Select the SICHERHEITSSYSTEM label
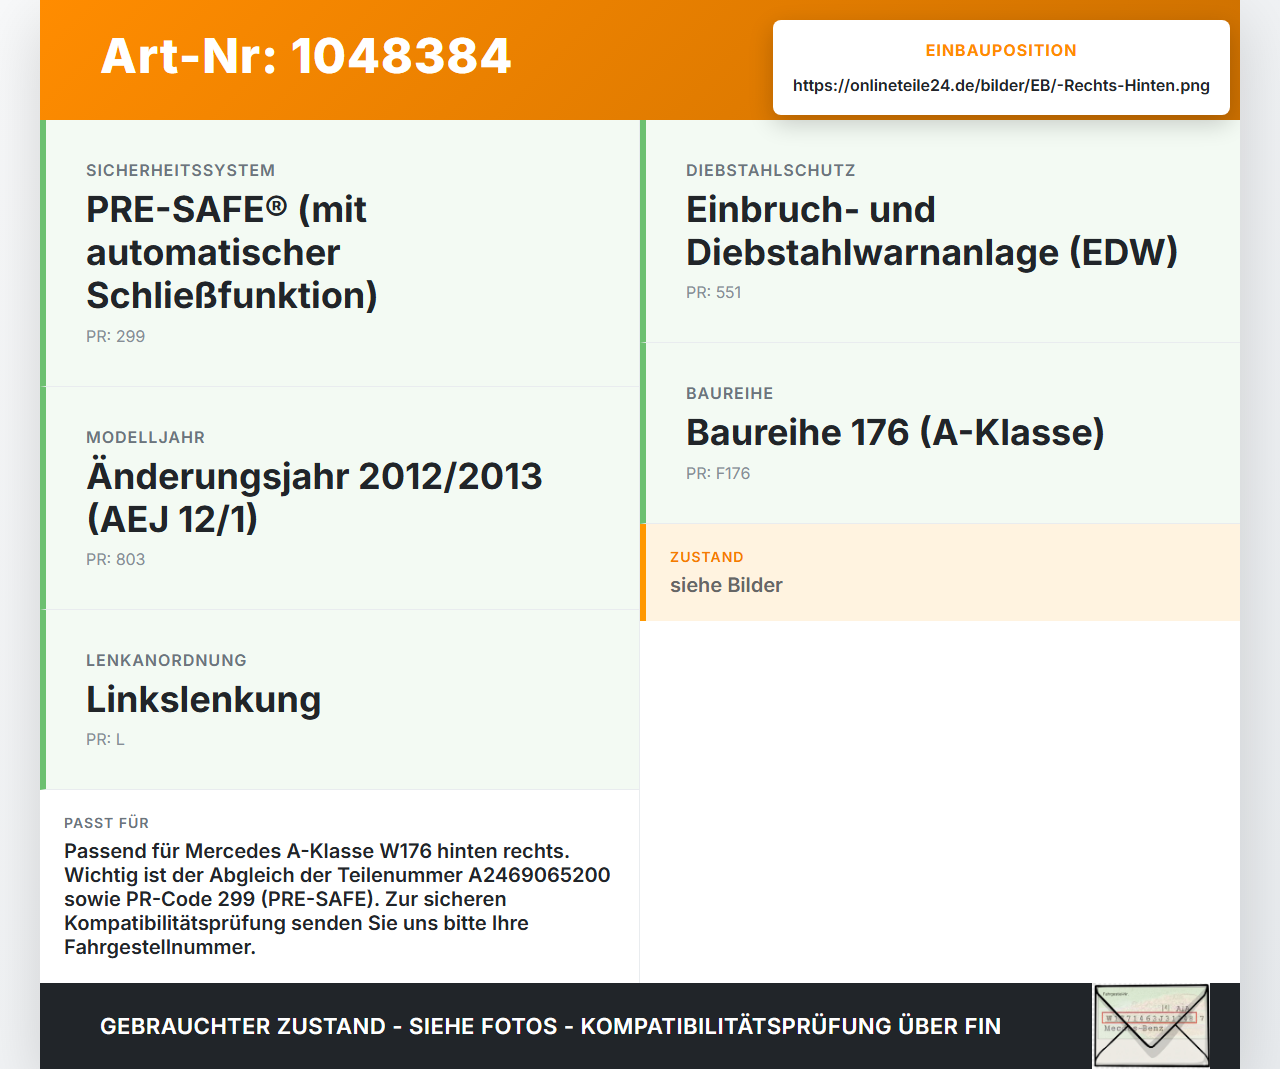 (x=180, y=170)
